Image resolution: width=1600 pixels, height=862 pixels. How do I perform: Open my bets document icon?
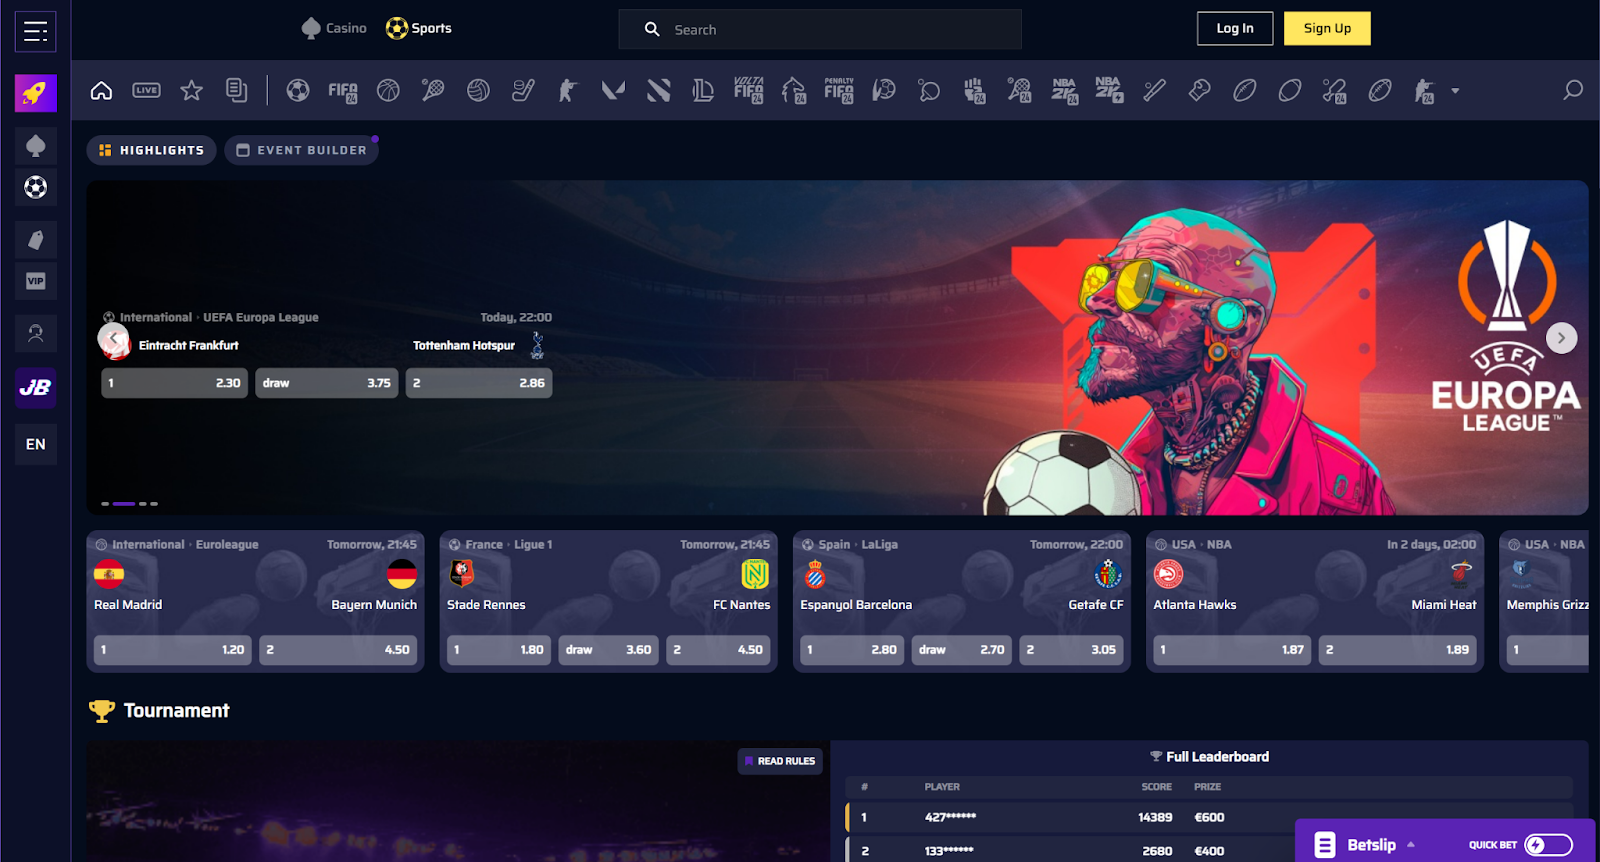click(236, 91)
